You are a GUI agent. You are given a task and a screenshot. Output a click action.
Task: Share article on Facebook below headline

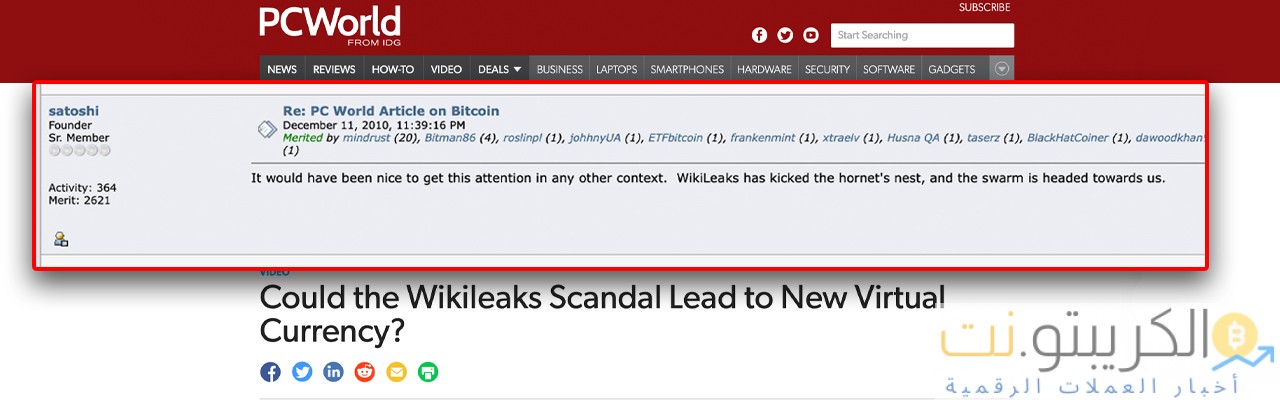coord(270,372)
